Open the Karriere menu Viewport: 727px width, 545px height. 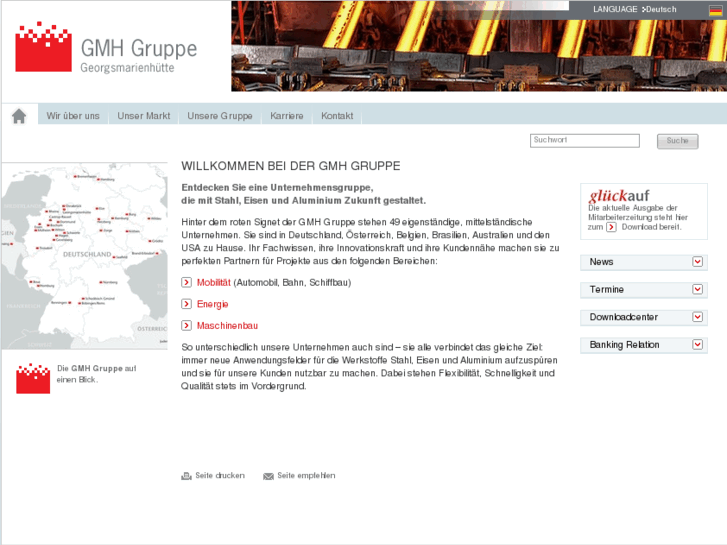click(x=287, y=116)
